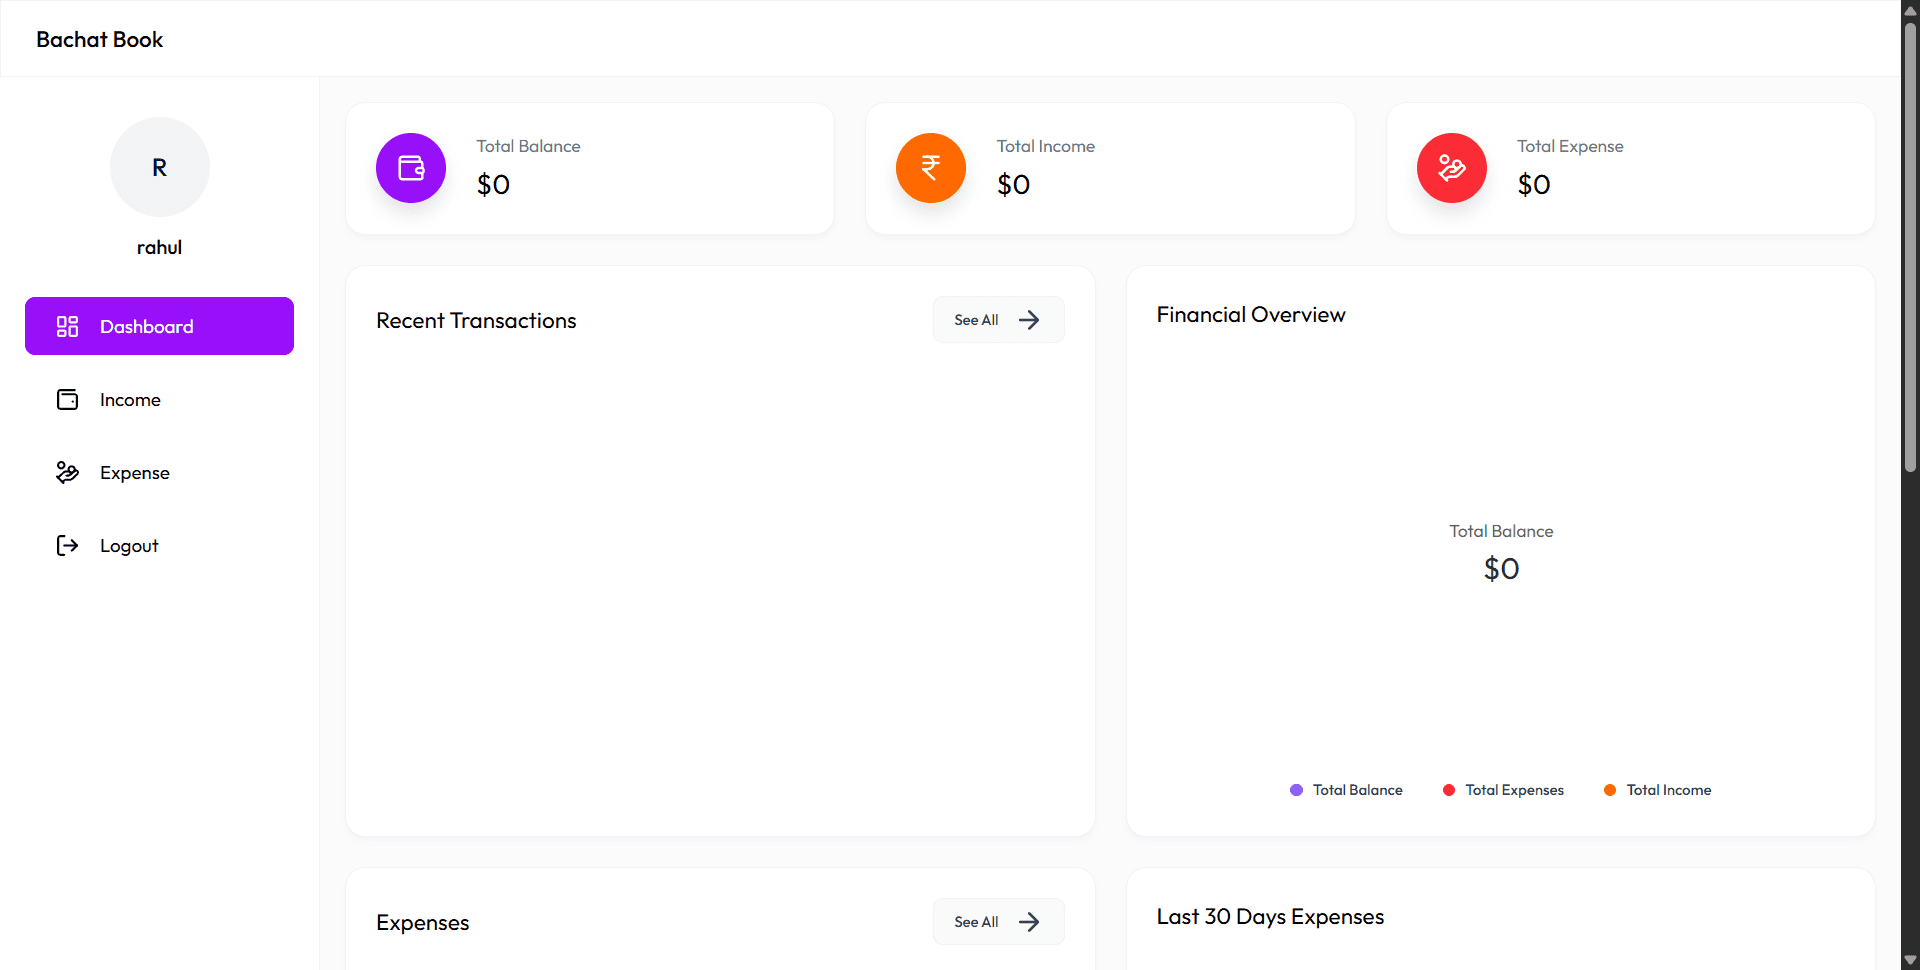Screen dimensions: 1920x970
Task: Click the red hand-coins icon in Total Expense card
Action: point(1452,168)
